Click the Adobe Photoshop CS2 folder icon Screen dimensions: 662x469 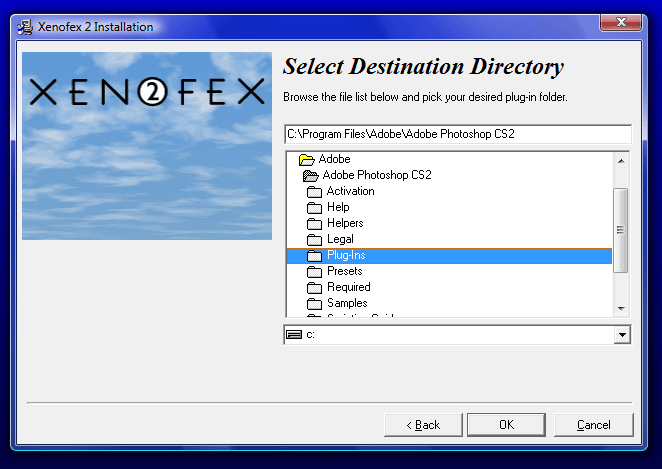[310, 176]
